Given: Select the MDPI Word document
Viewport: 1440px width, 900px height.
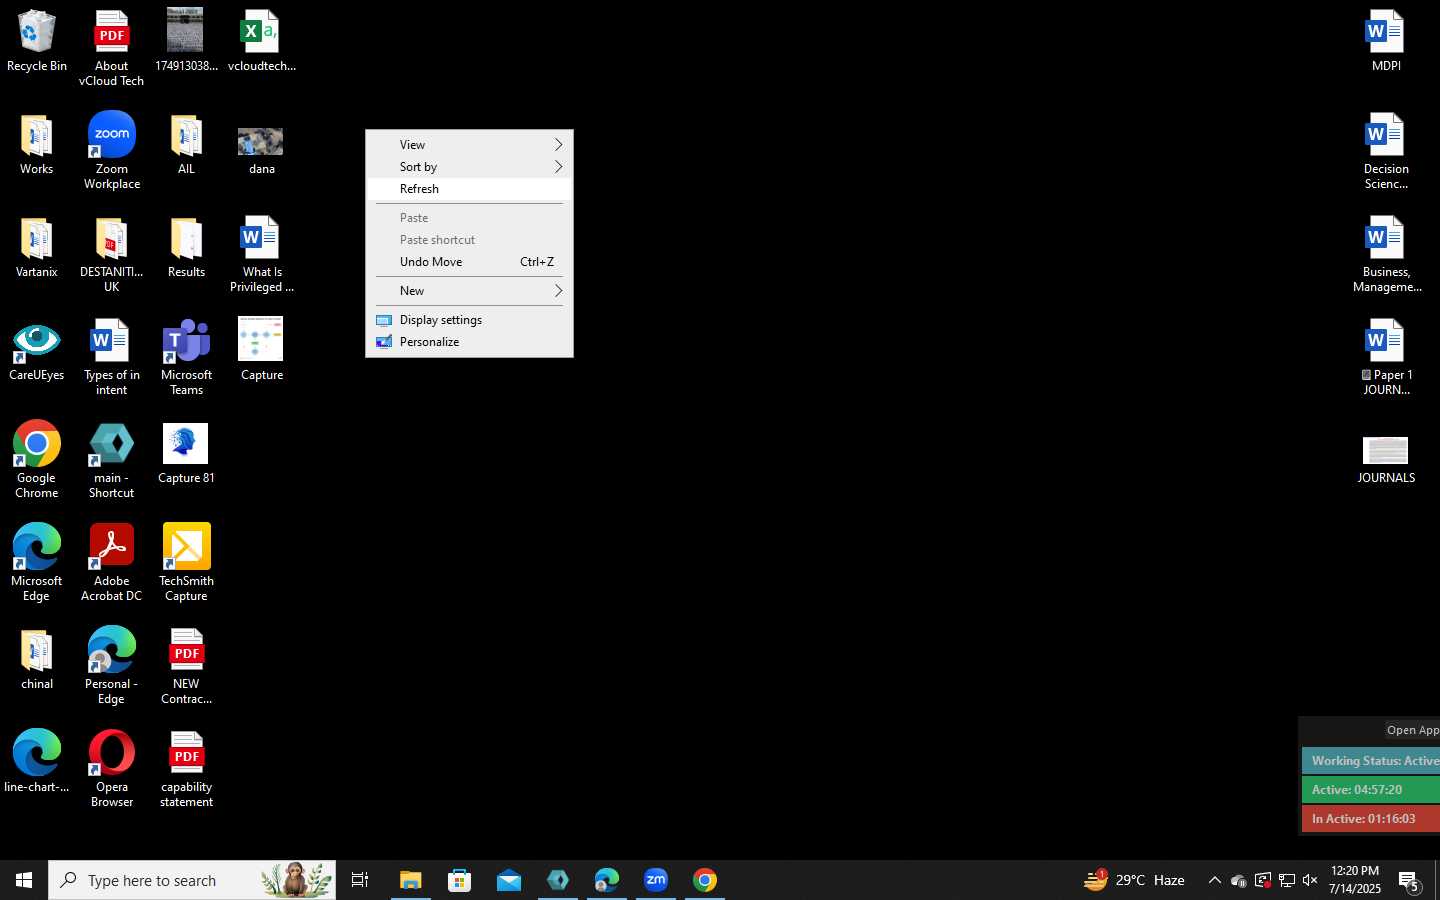Looking at the screenshot, I should pos(1386,41).
